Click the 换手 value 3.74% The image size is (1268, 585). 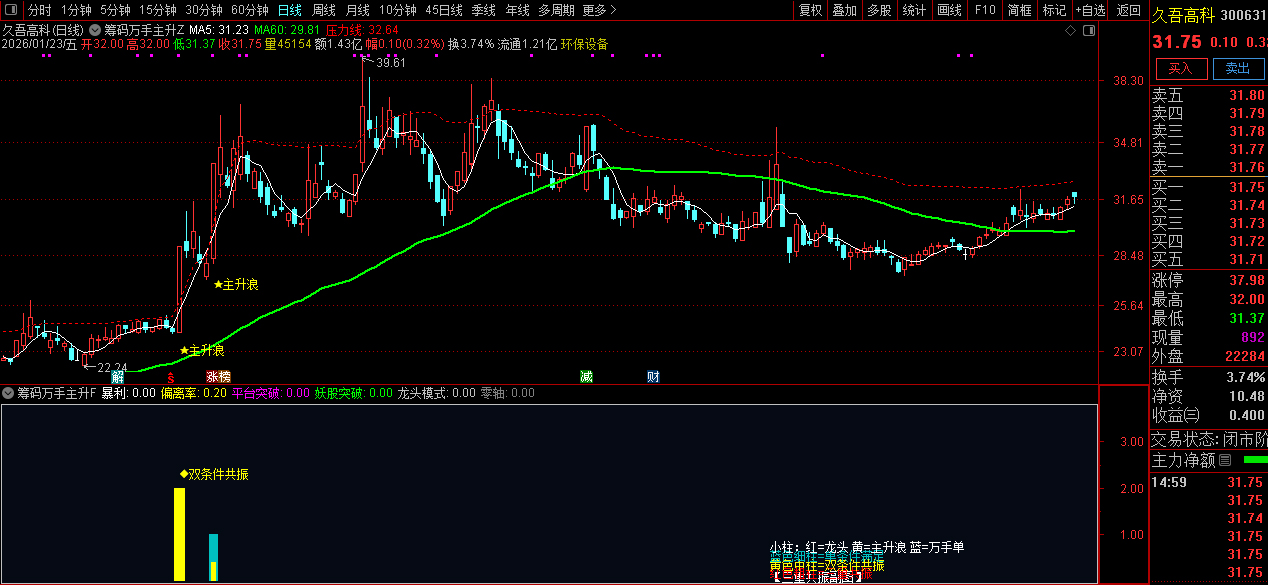coord(1246,377)
